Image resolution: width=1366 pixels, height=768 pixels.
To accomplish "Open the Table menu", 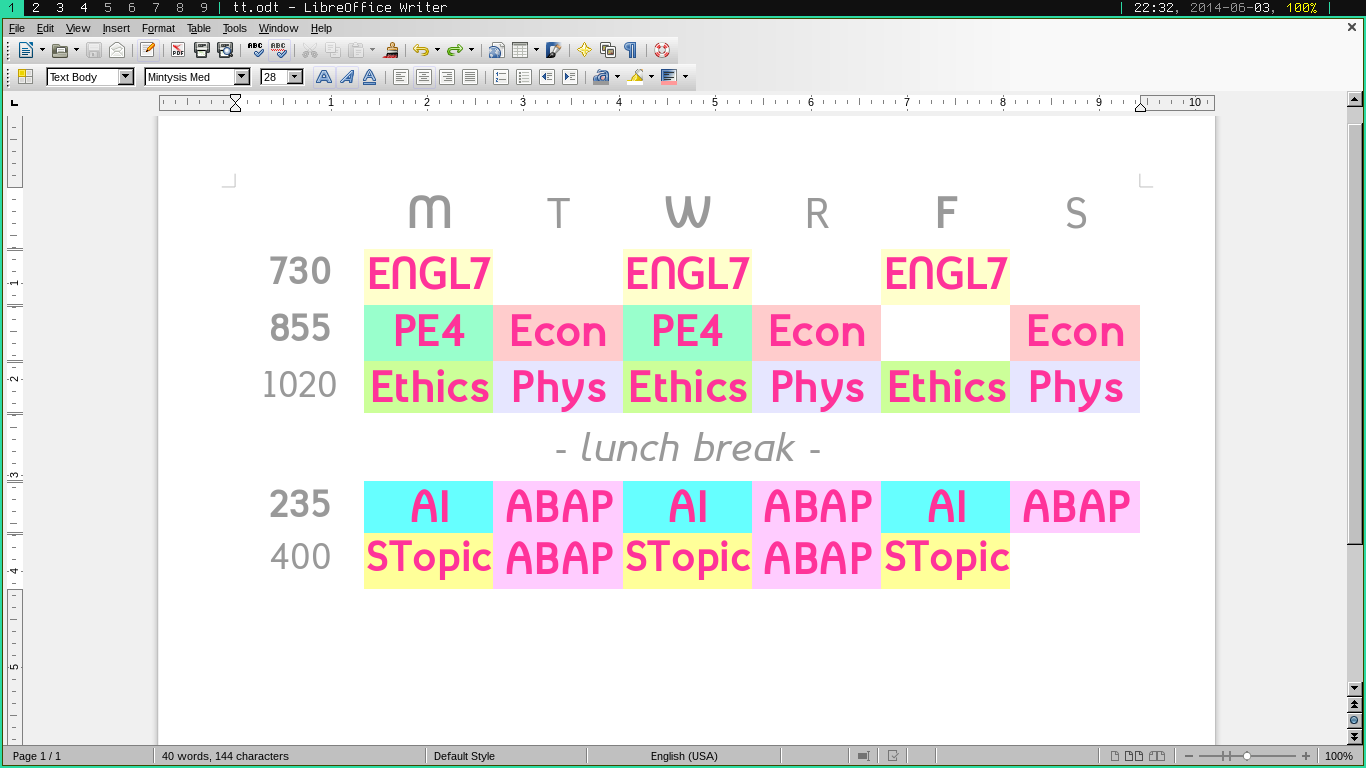I will (199, 28).
